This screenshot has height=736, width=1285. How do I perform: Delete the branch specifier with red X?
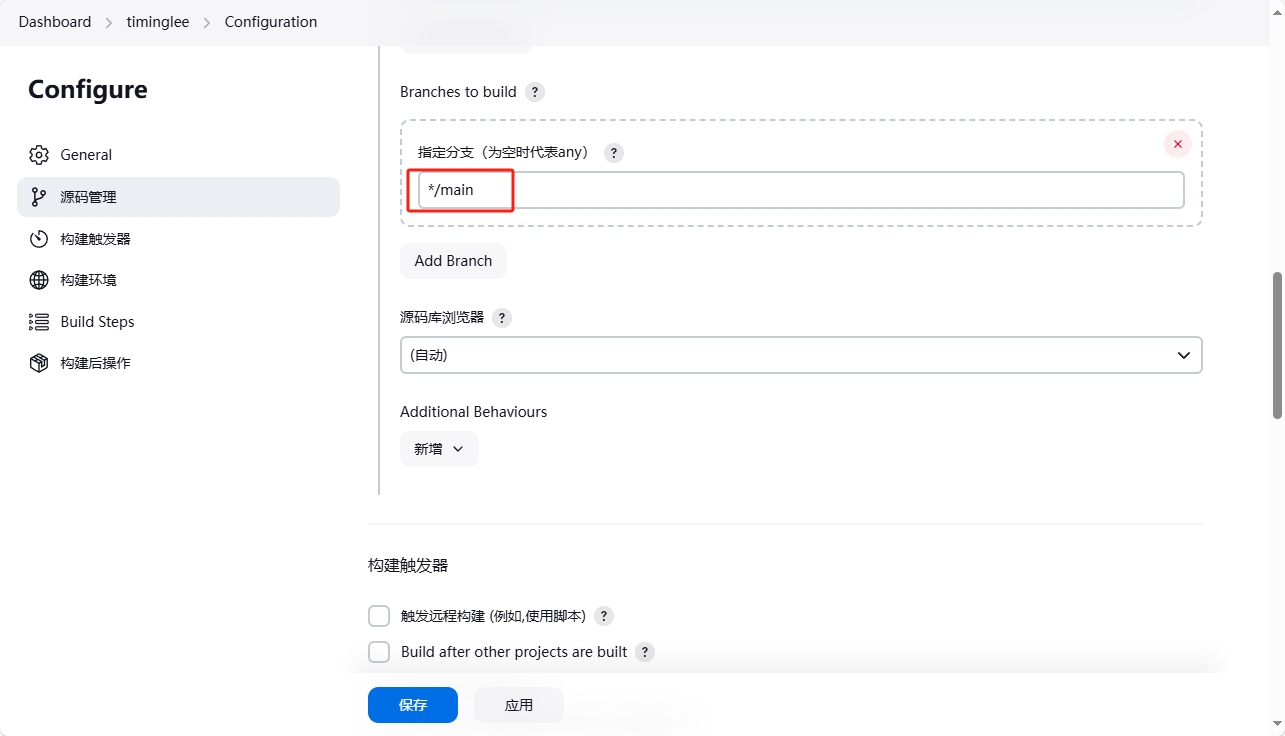[1178, 144]
